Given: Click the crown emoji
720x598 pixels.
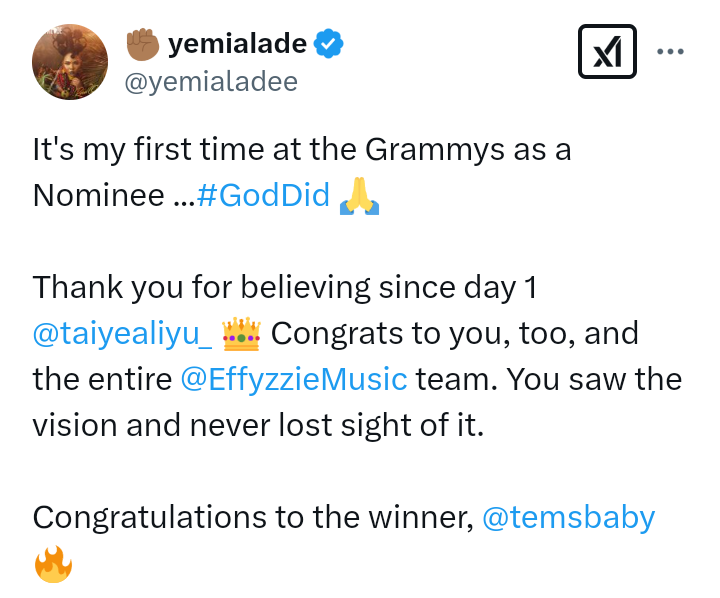Looking at the screenshot, I should coord(241,333).
